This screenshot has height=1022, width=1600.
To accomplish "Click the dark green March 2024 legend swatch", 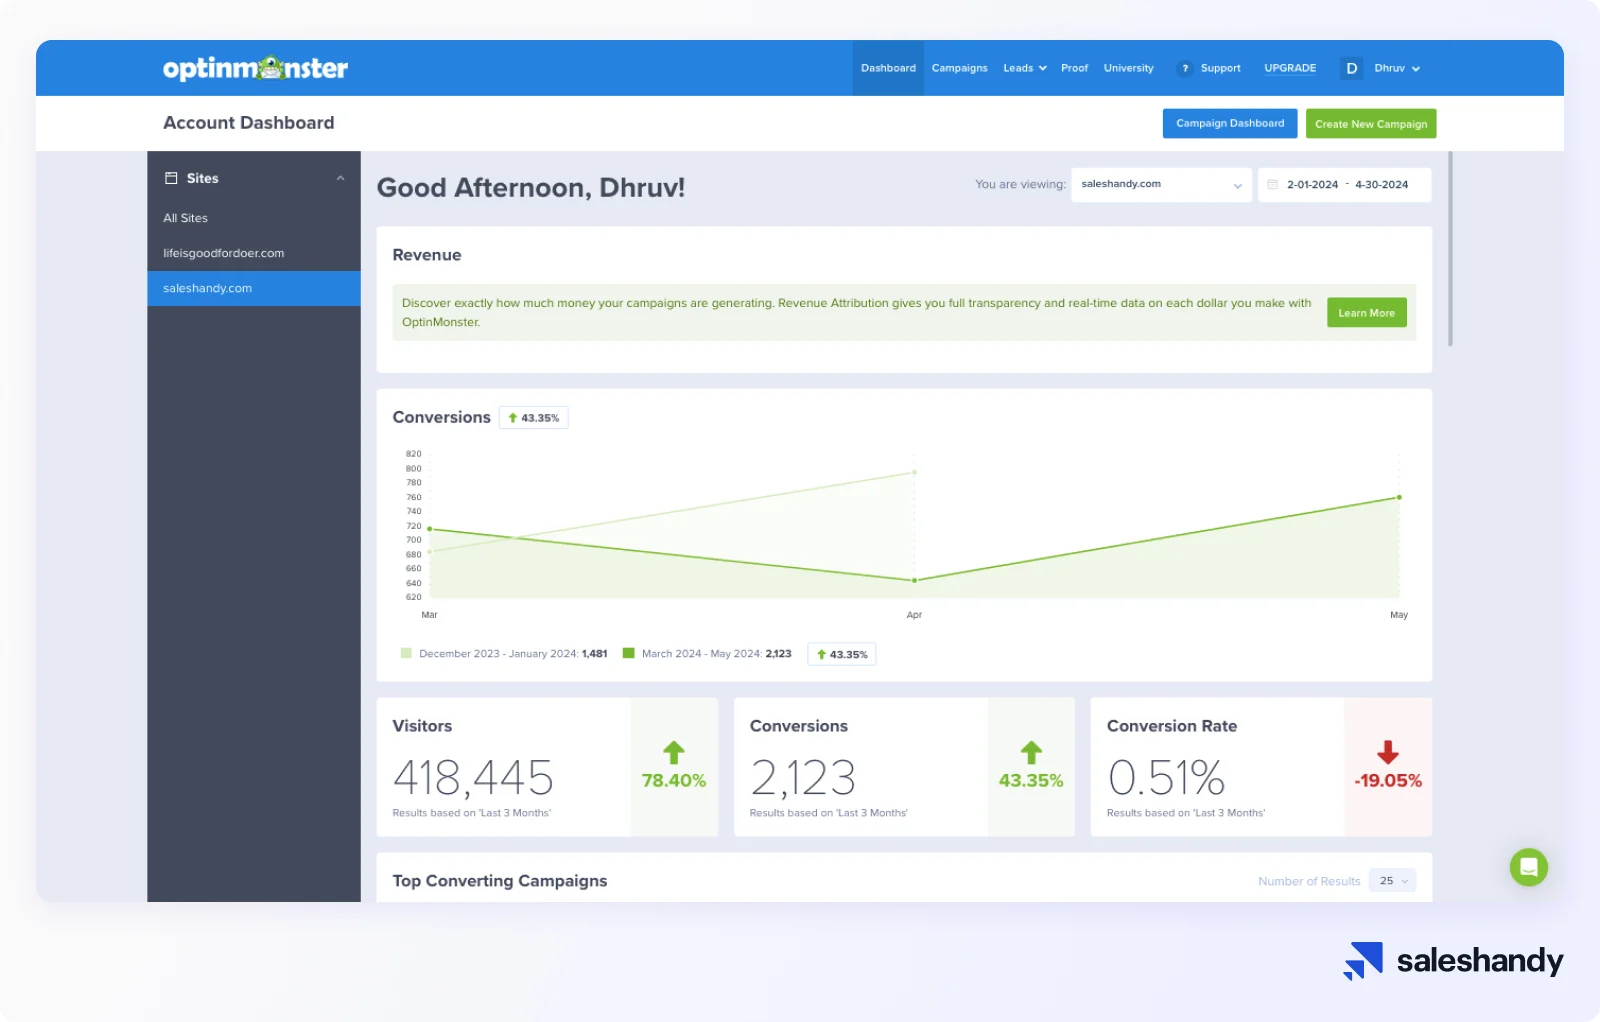I will pyautogui.click(x=629, y=653).
